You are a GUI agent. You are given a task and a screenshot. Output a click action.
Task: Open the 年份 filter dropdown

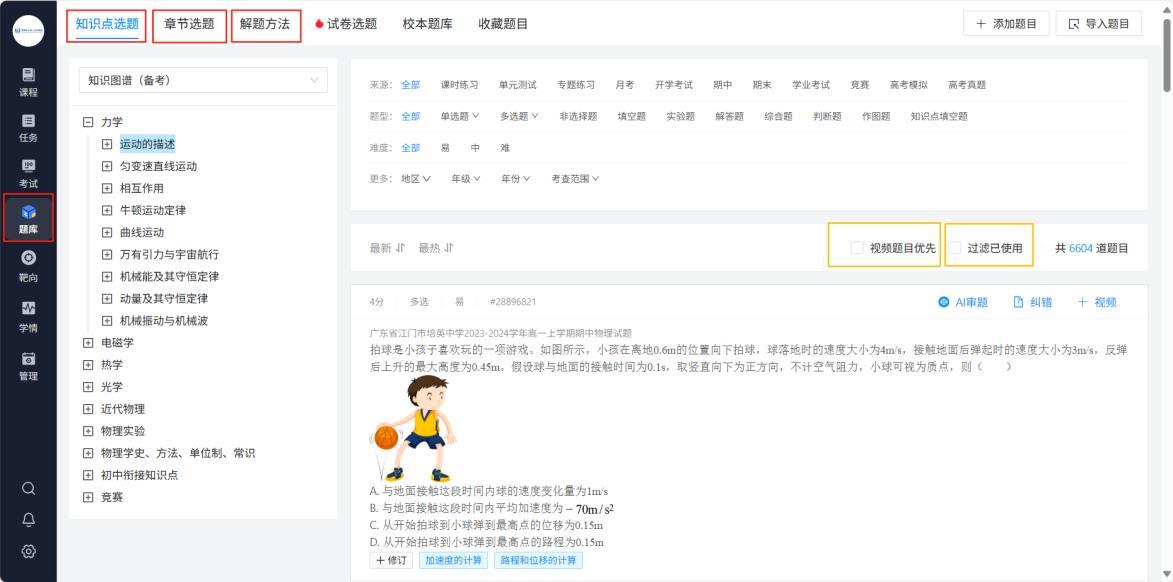point(515,179)
